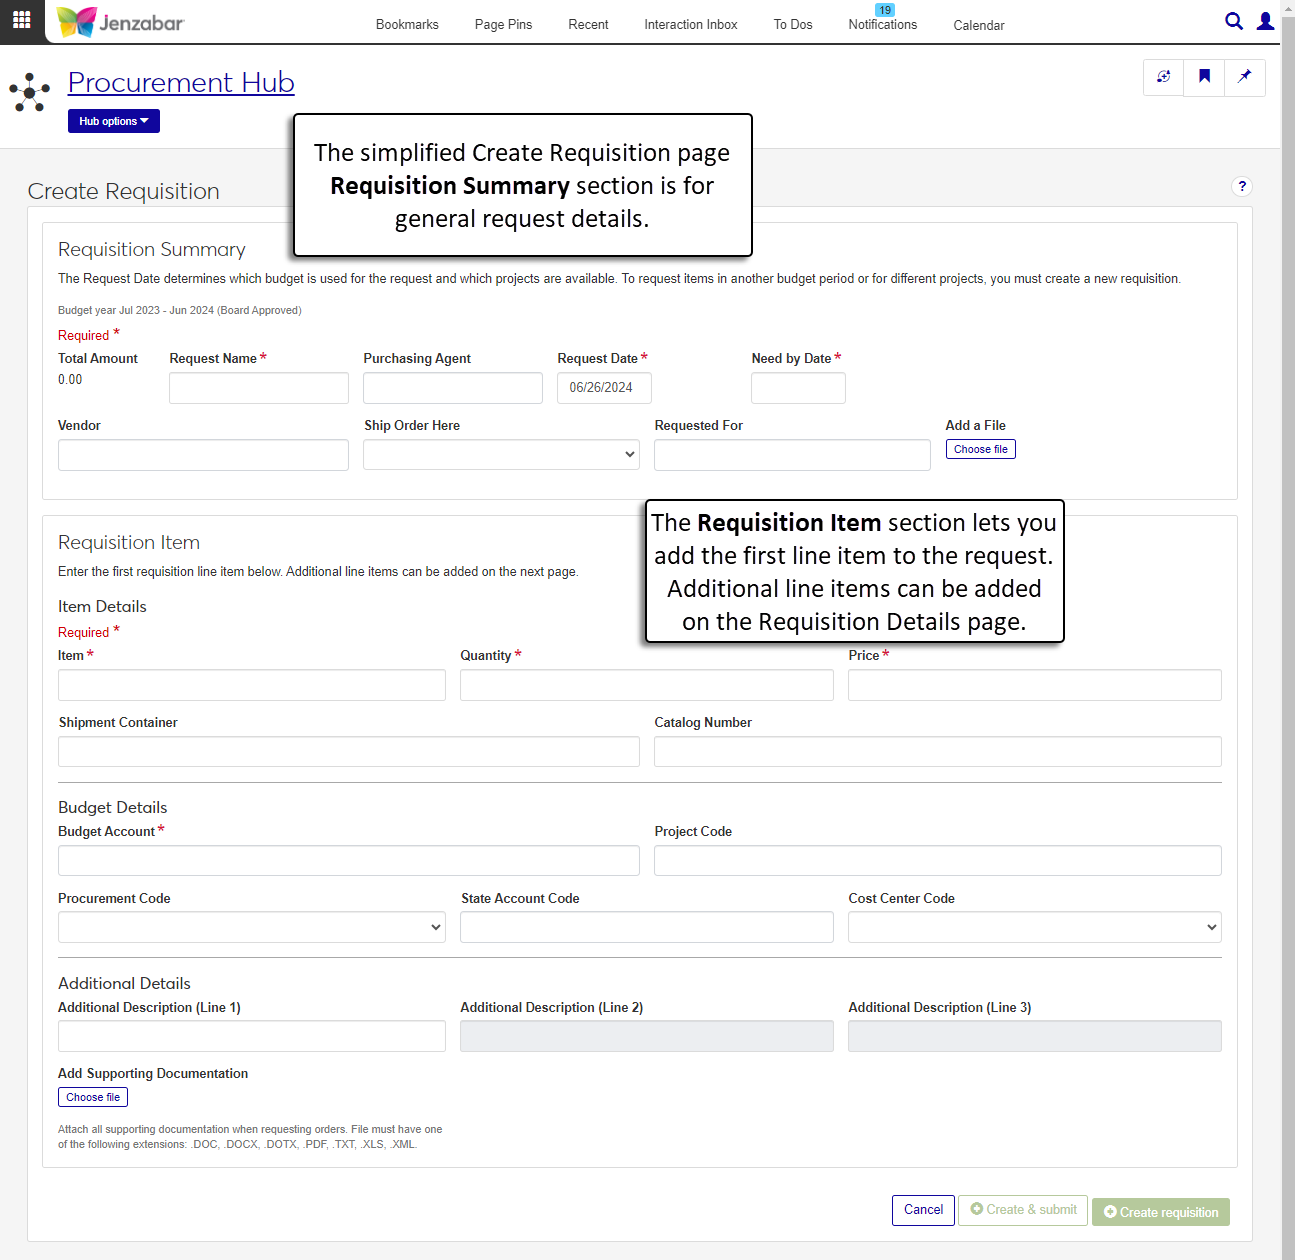1295x1260 pixels.
Task: Click Choose file under Add Supporting Documentation
Action: pyautogui.click(x=93, y=1097)
